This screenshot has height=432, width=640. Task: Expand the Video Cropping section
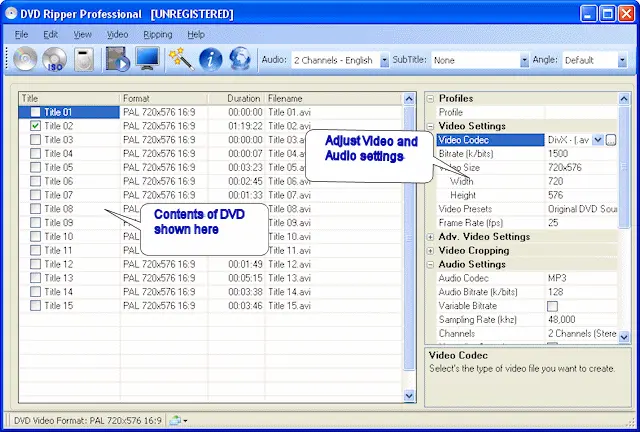click(x=430, y=251)
